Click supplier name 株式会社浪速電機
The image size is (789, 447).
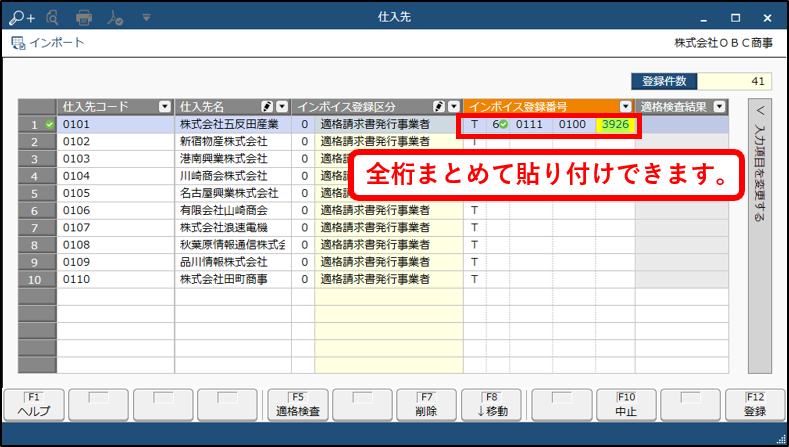coord(223,228)
